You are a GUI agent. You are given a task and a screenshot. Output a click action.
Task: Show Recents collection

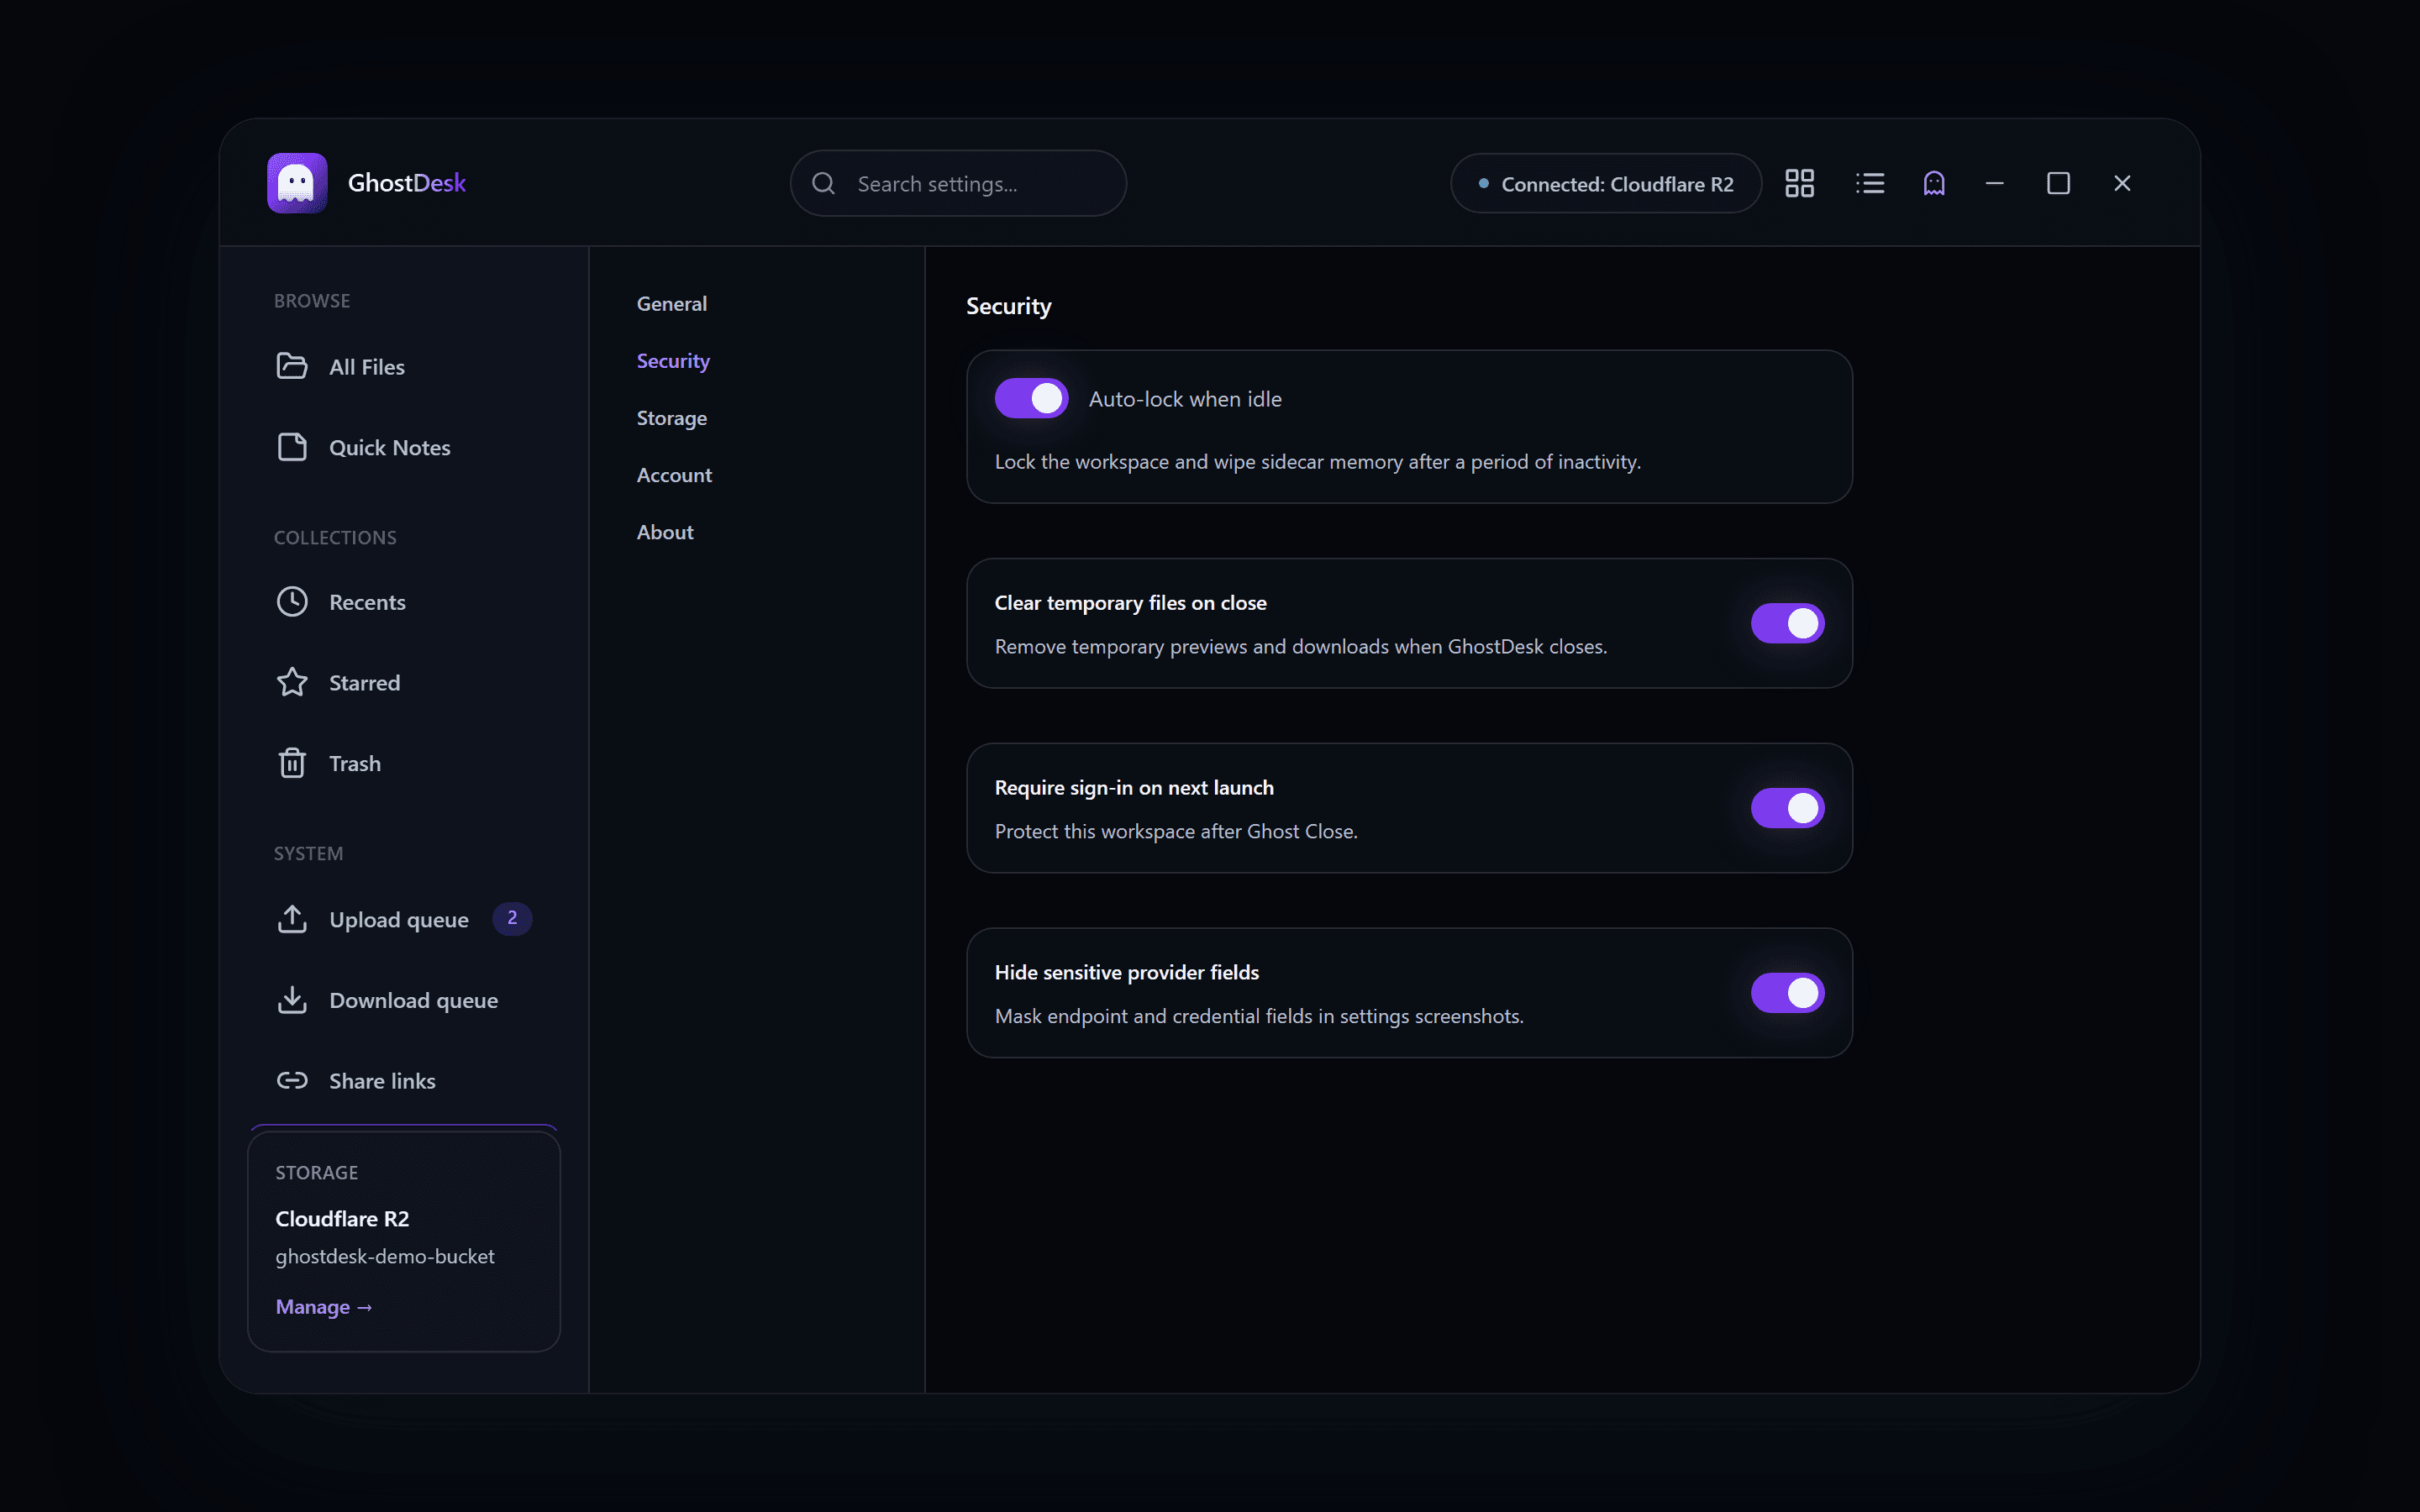click(367, 602)
